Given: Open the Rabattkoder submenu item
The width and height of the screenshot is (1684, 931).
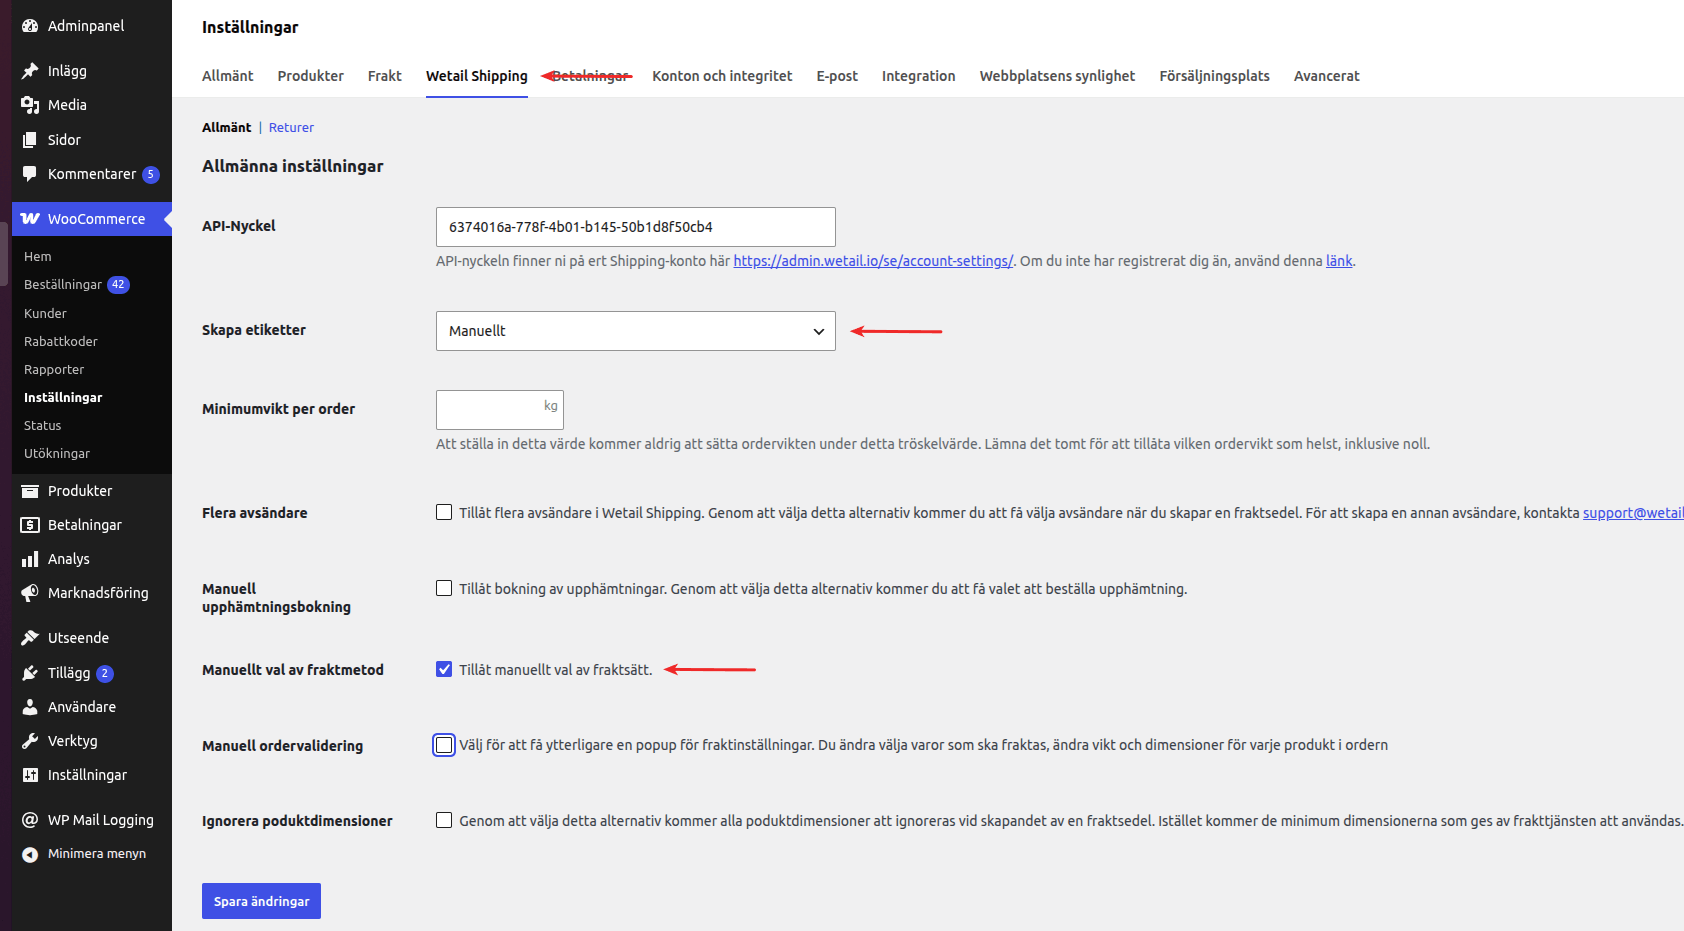Looking at the screenshot, I should [61, 341].
